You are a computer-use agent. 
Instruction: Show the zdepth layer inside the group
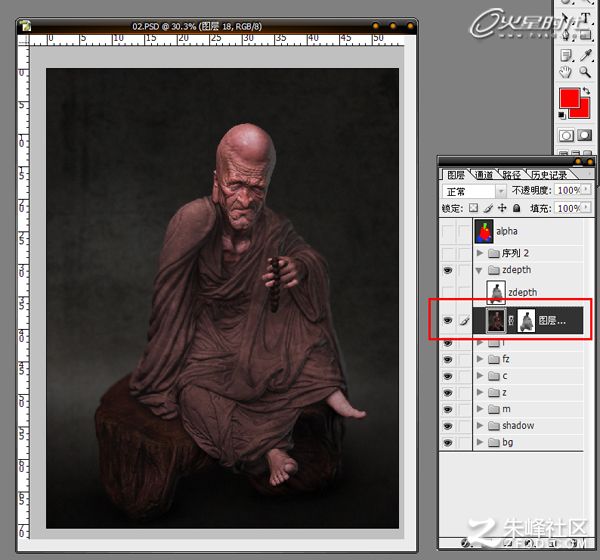[448, 292]
